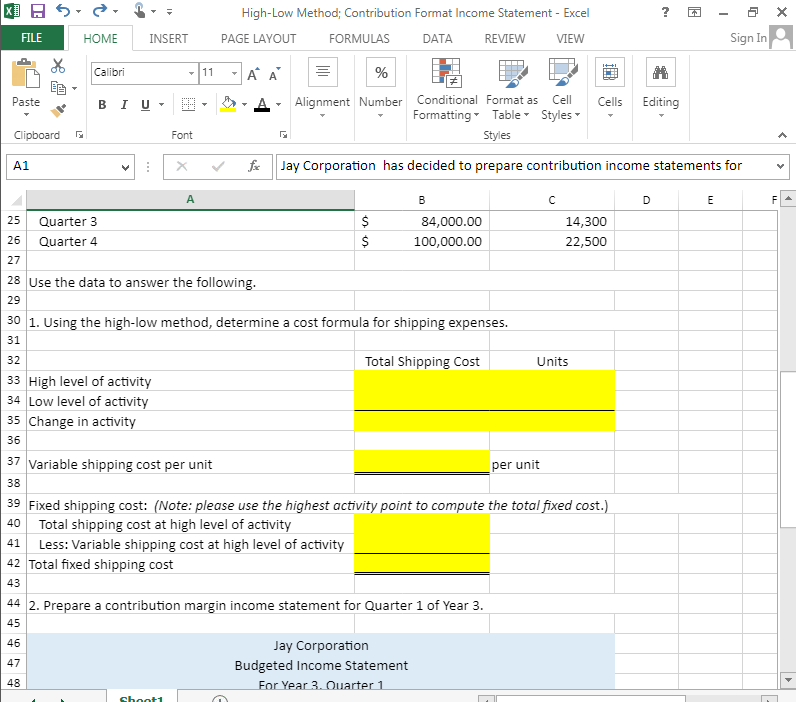Open the Number percent group button

[x=381, y=88]
